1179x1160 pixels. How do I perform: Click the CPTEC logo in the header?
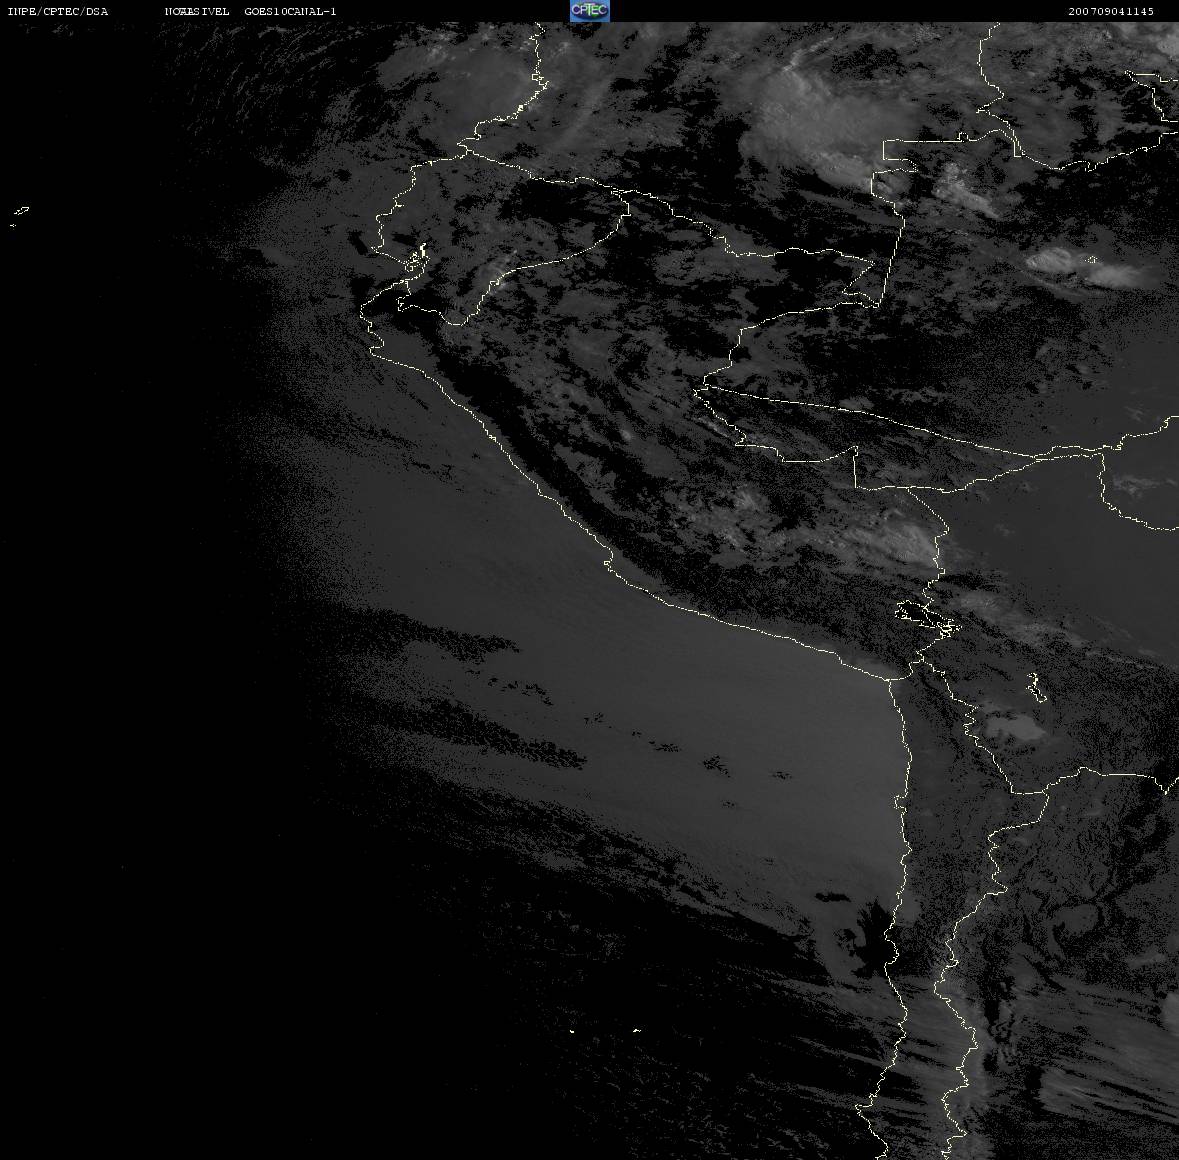590,11
